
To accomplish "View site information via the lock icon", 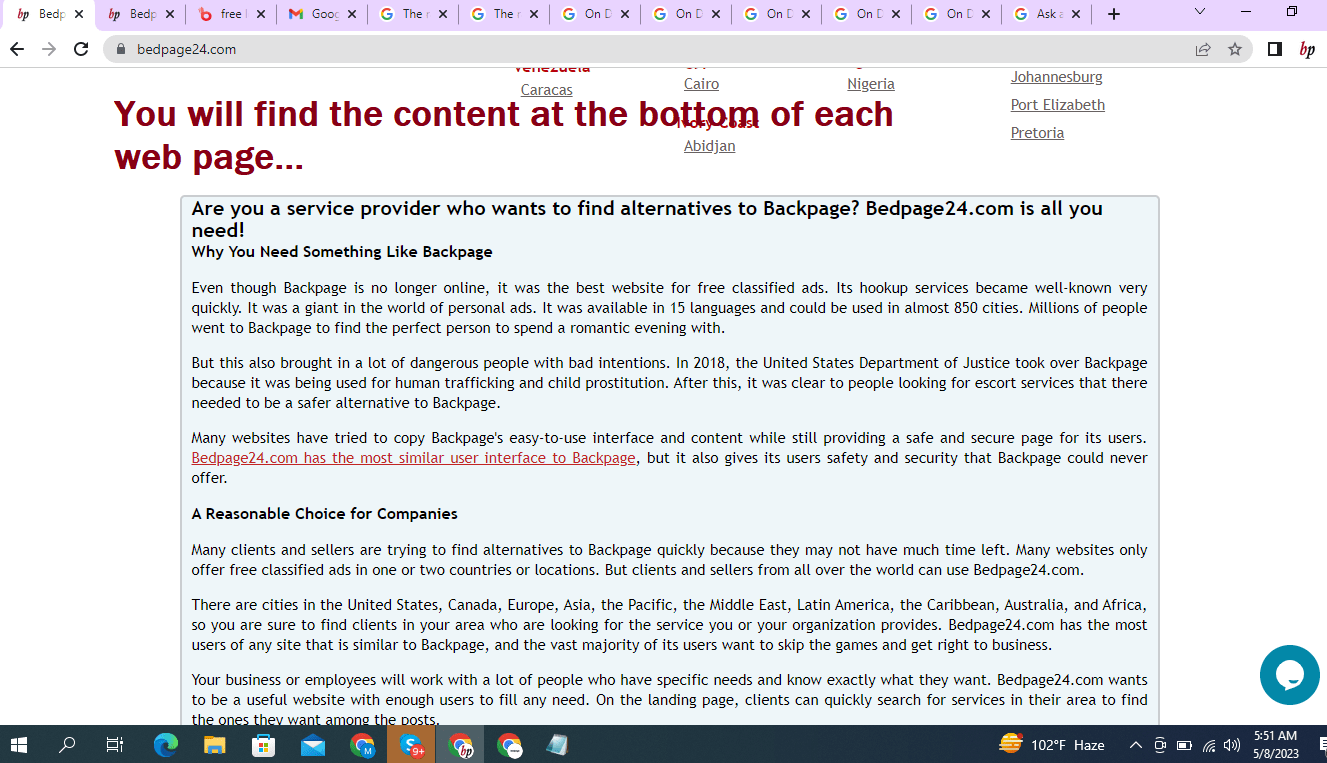I will pyautogui.click(x=122, y=49).
